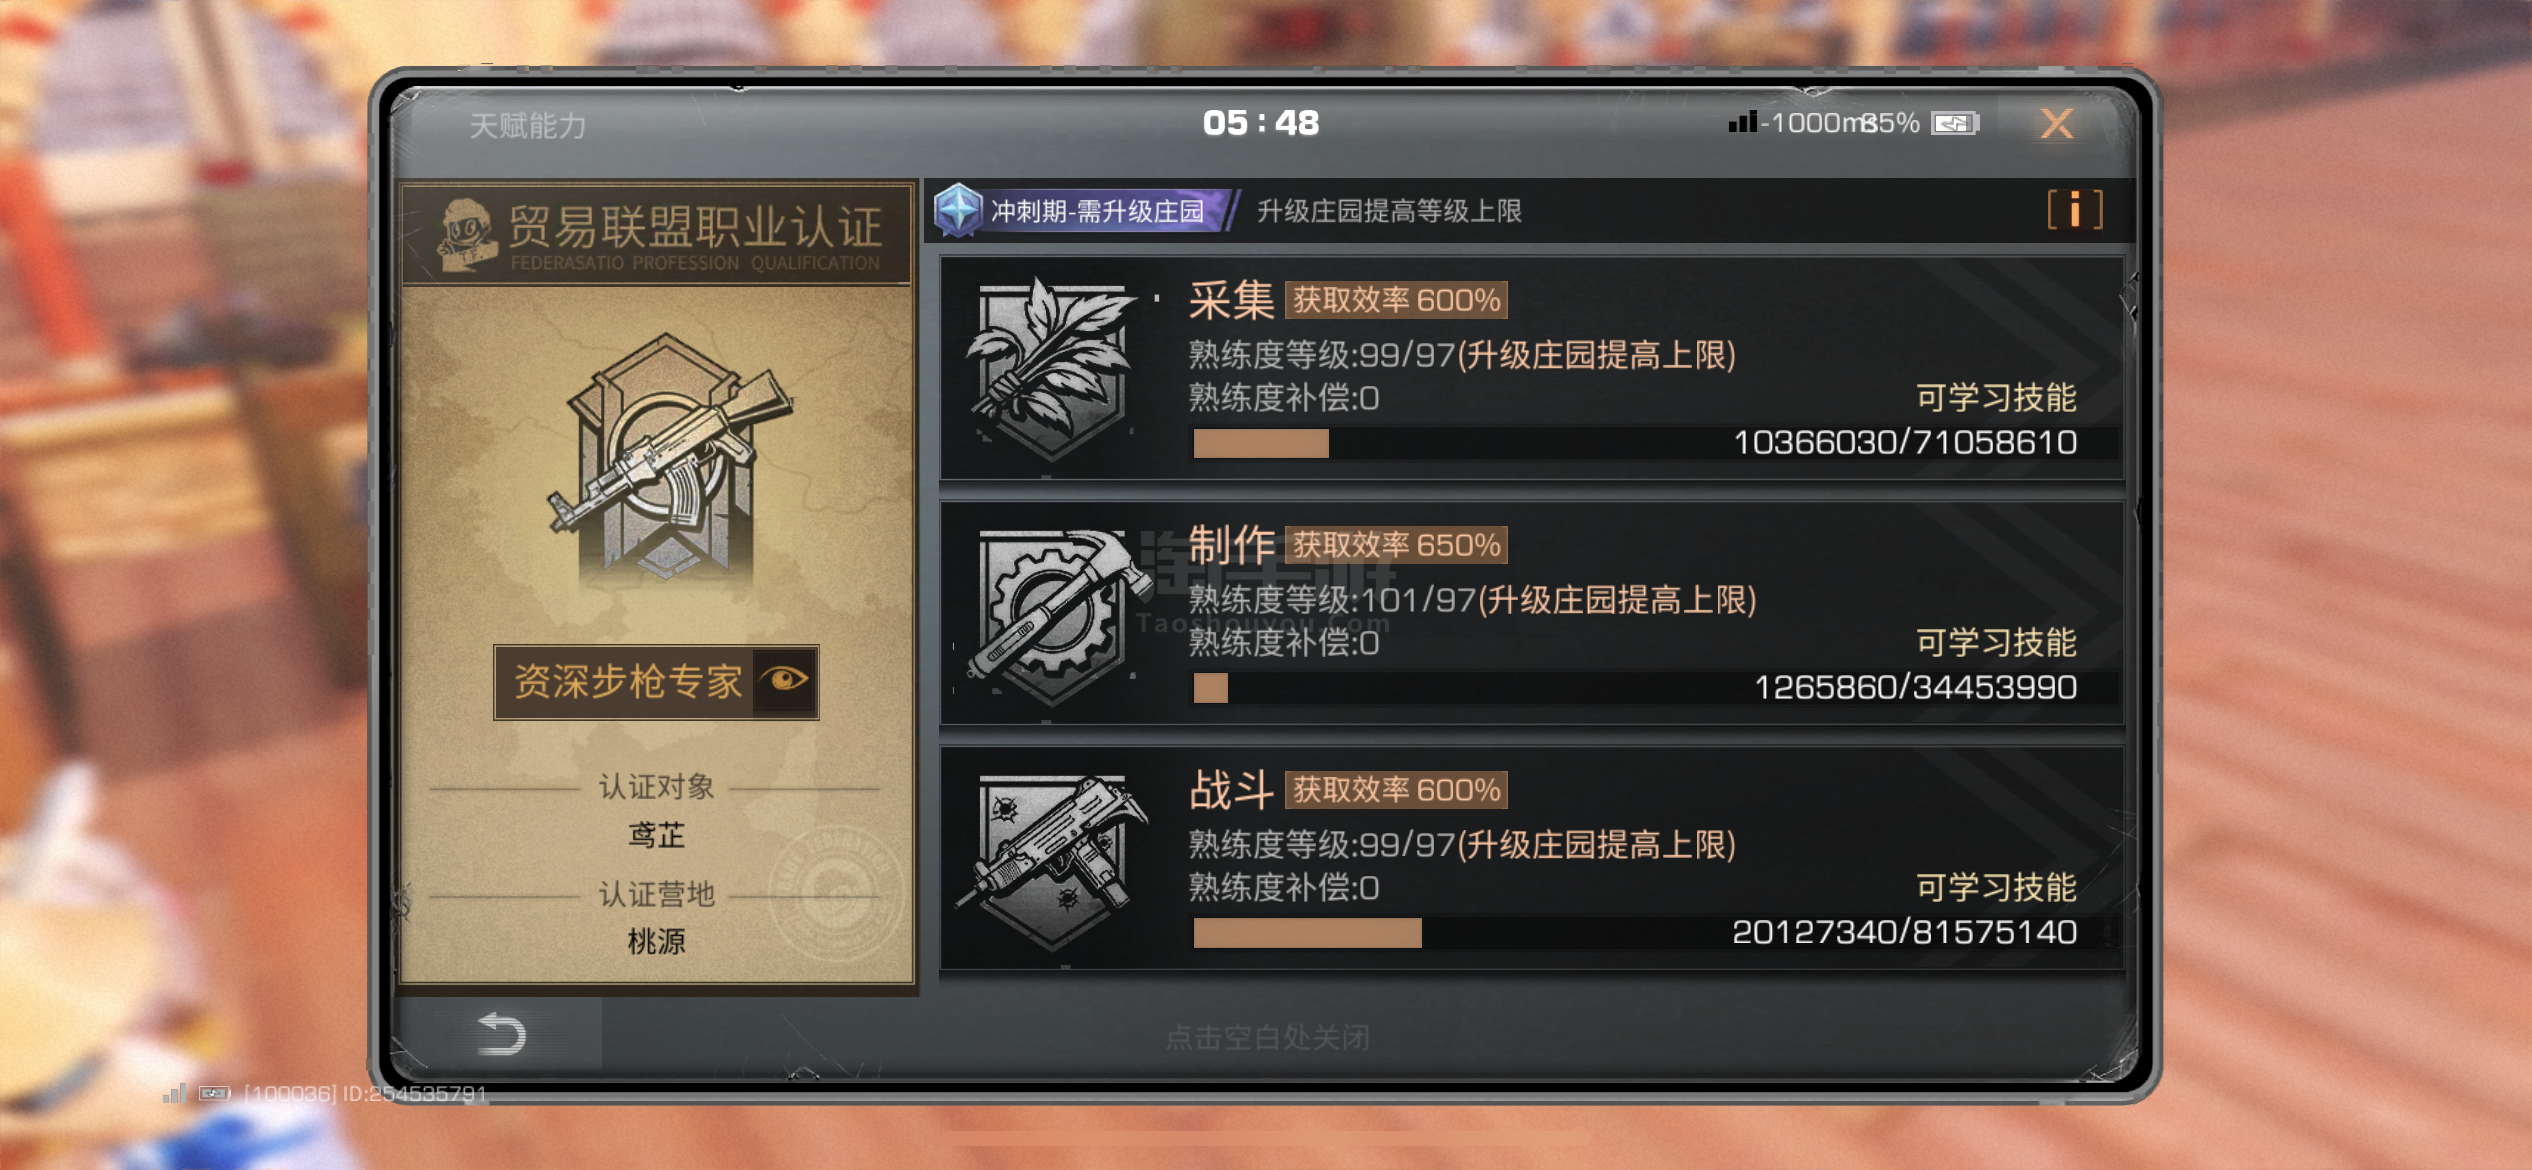Click the 天赋能力 title label

528,126
